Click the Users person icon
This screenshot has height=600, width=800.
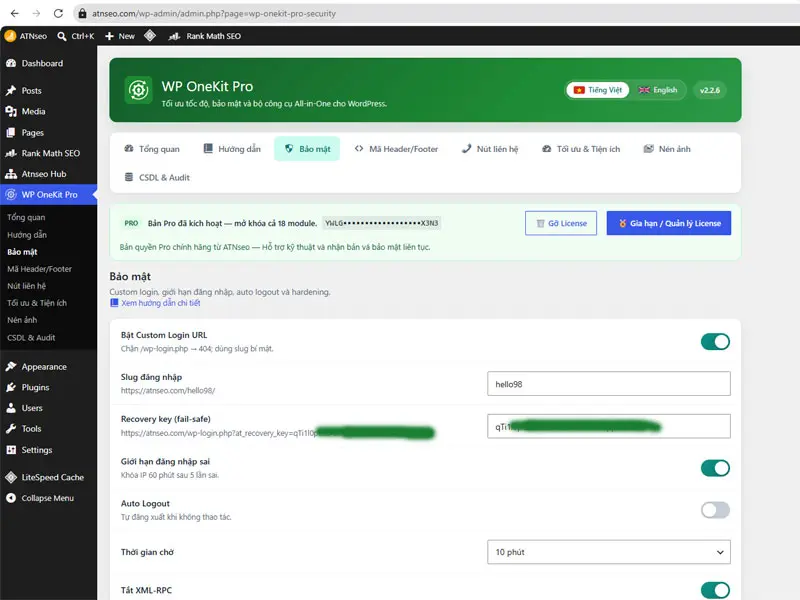11,408
